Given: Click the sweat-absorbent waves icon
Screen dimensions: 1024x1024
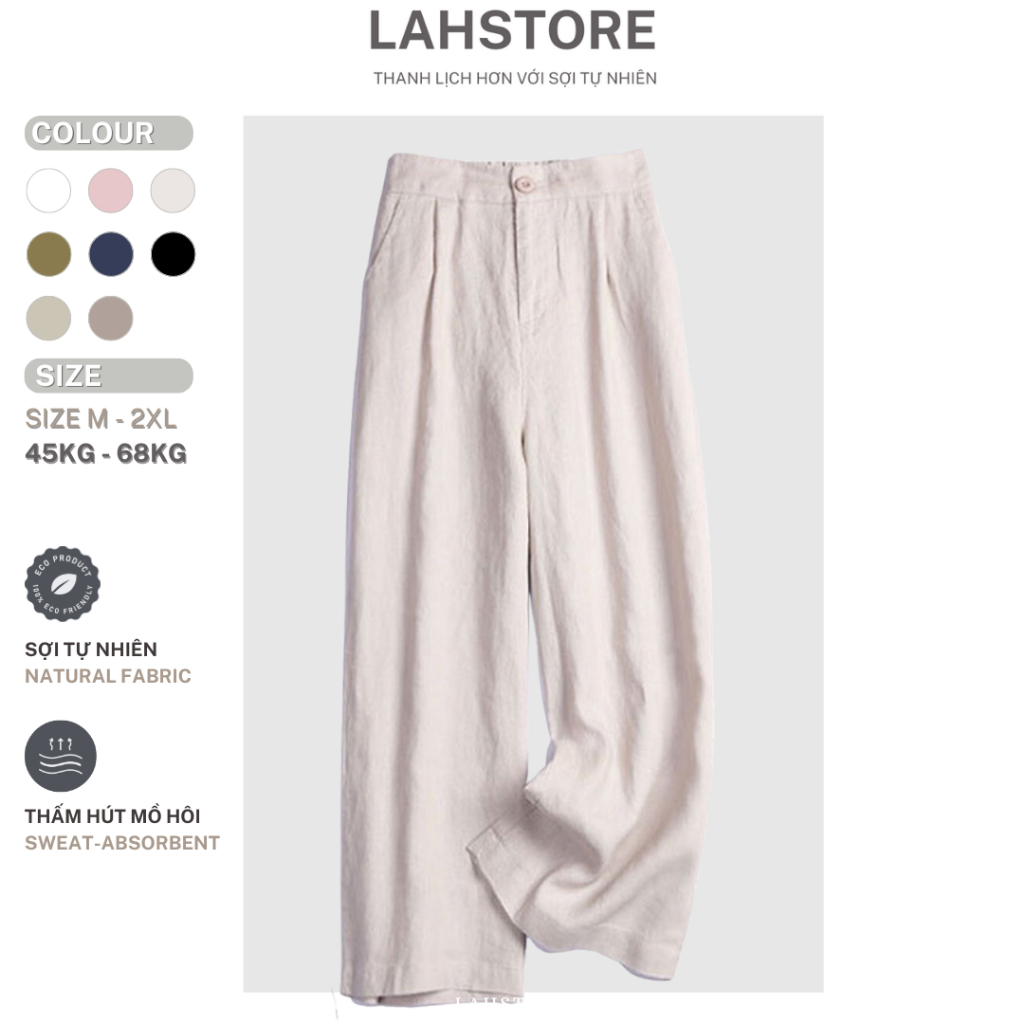Looking at the screenshot, I should tap(60, 756).
